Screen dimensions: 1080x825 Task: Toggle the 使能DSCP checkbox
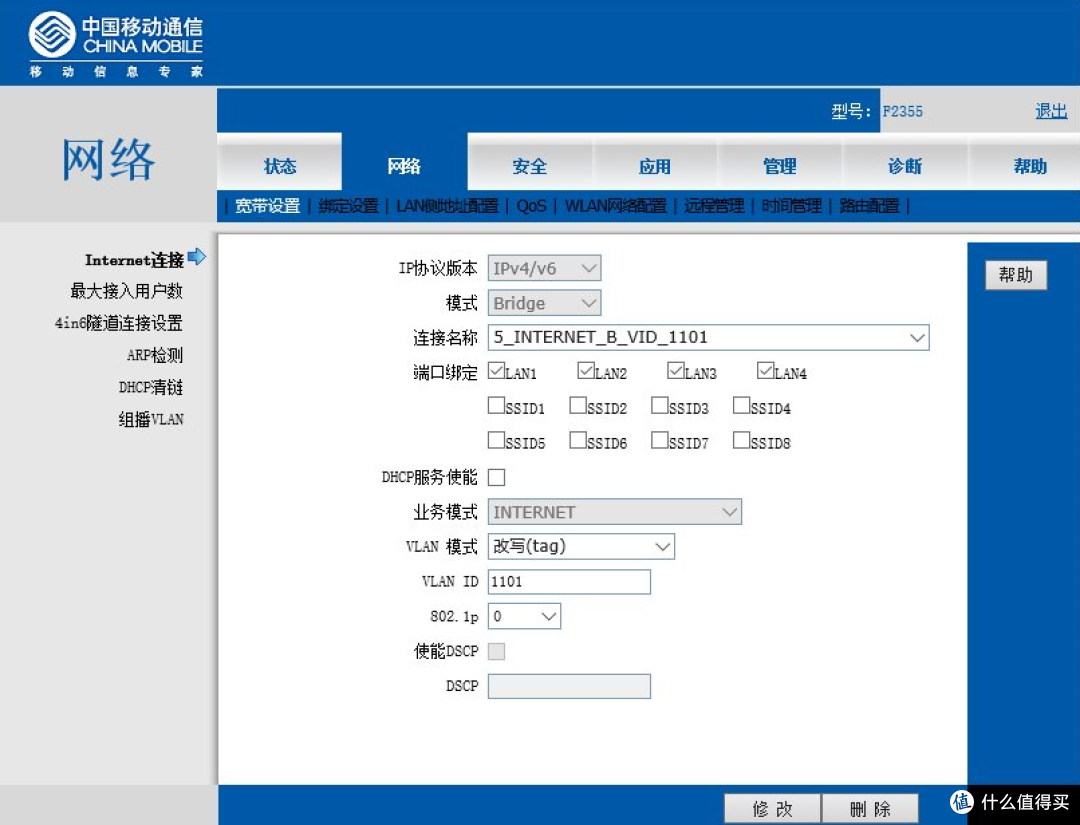point(496,651)
